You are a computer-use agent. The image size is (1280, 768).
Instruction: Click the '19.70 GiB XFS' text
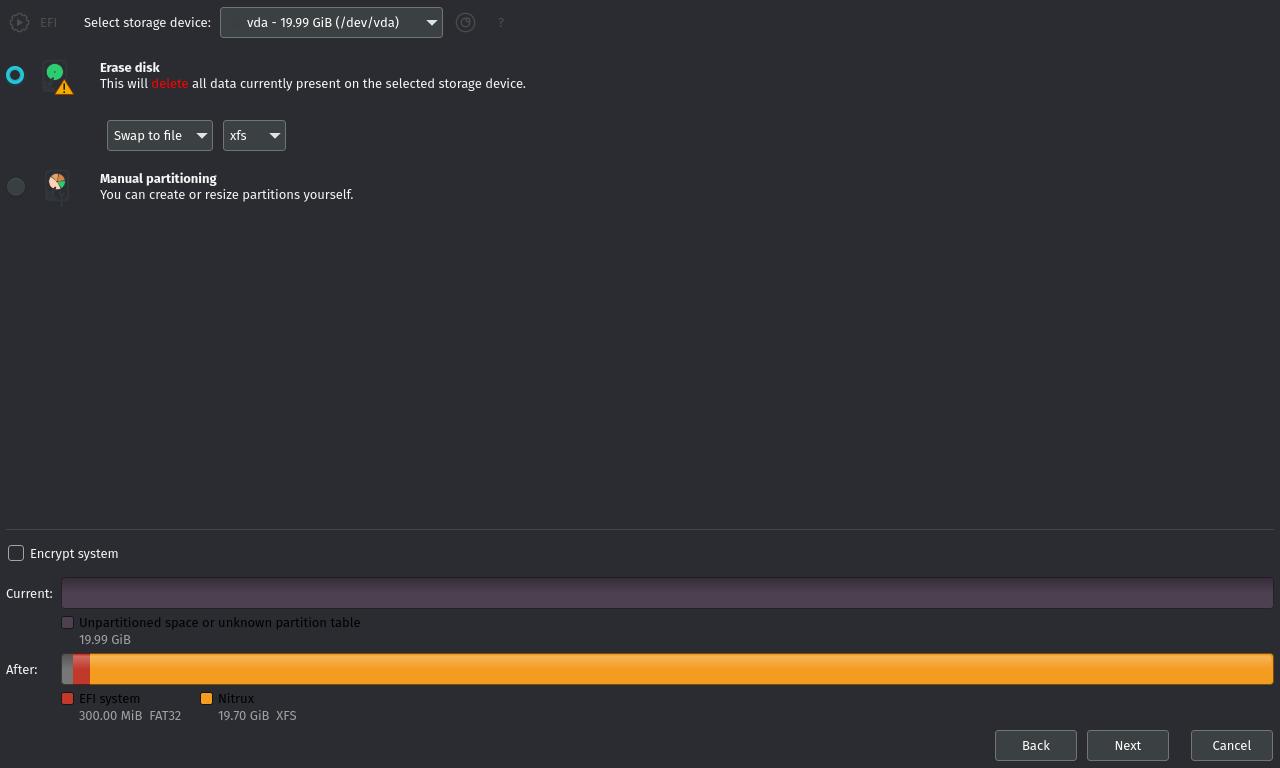pyautogui.click(x=257, y=715)
